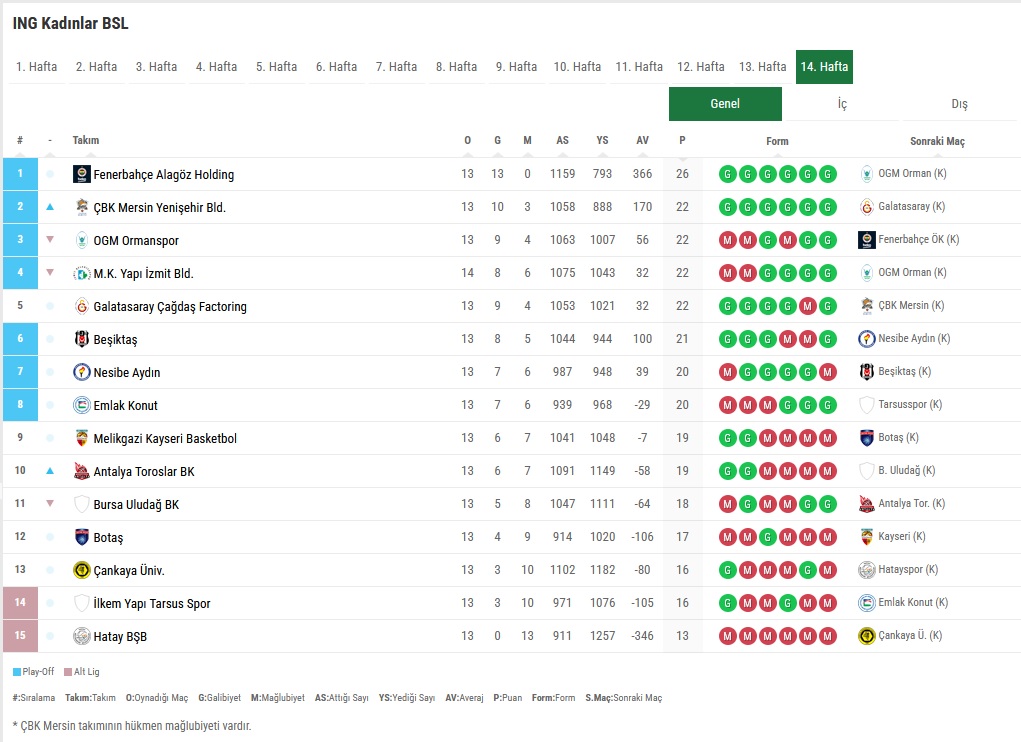Click ÇBK Mersin Yenişehir Bld. team logo
Image resolution: width=1021 pixels, height=742 pixels.
pos(81,207)
